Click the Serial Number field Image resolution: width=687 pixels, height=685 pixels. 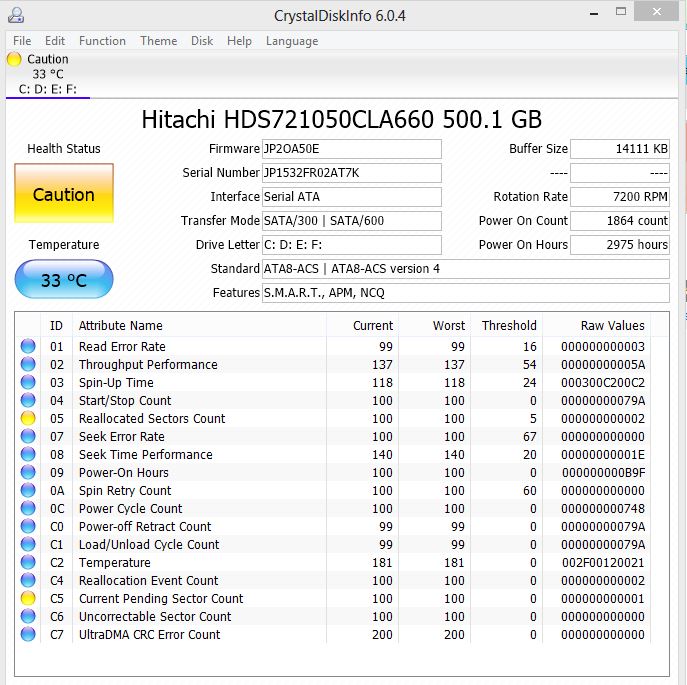(351, 173)
